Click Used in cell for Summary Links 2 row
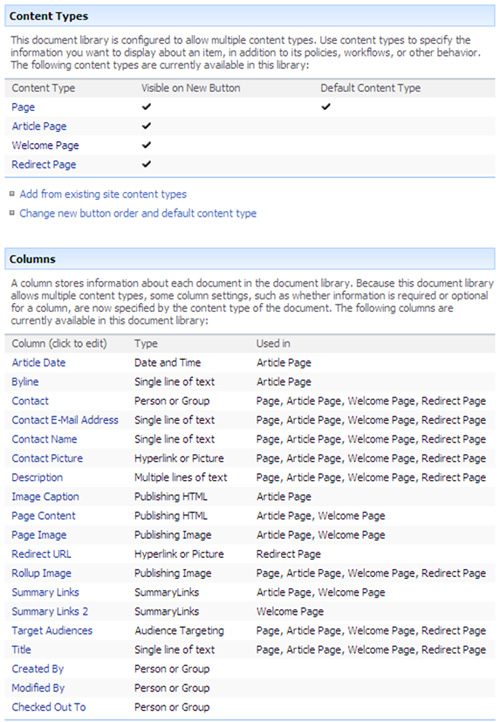 pyautogui.click(x=290, y=611)
